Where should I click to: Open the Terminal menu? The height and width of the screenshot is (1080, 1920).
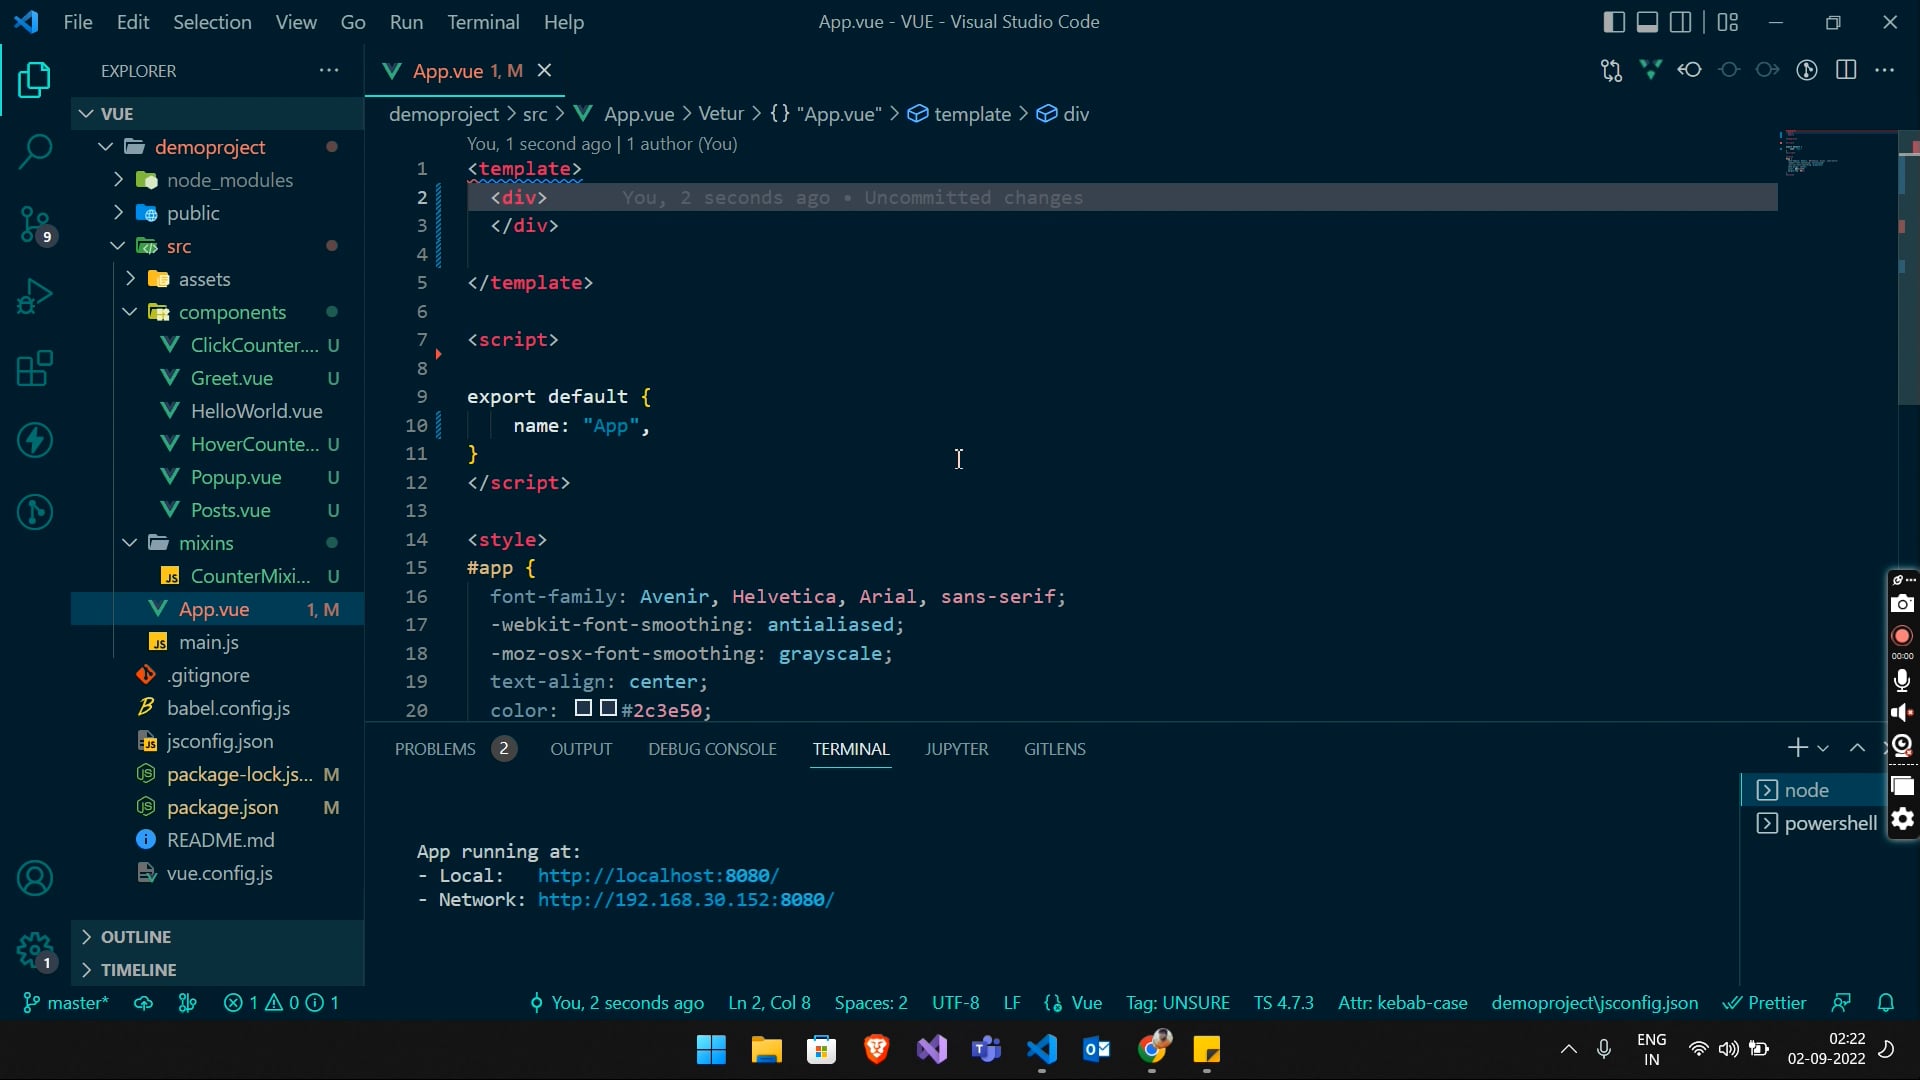pyautogui.click(x=483, y=22)
